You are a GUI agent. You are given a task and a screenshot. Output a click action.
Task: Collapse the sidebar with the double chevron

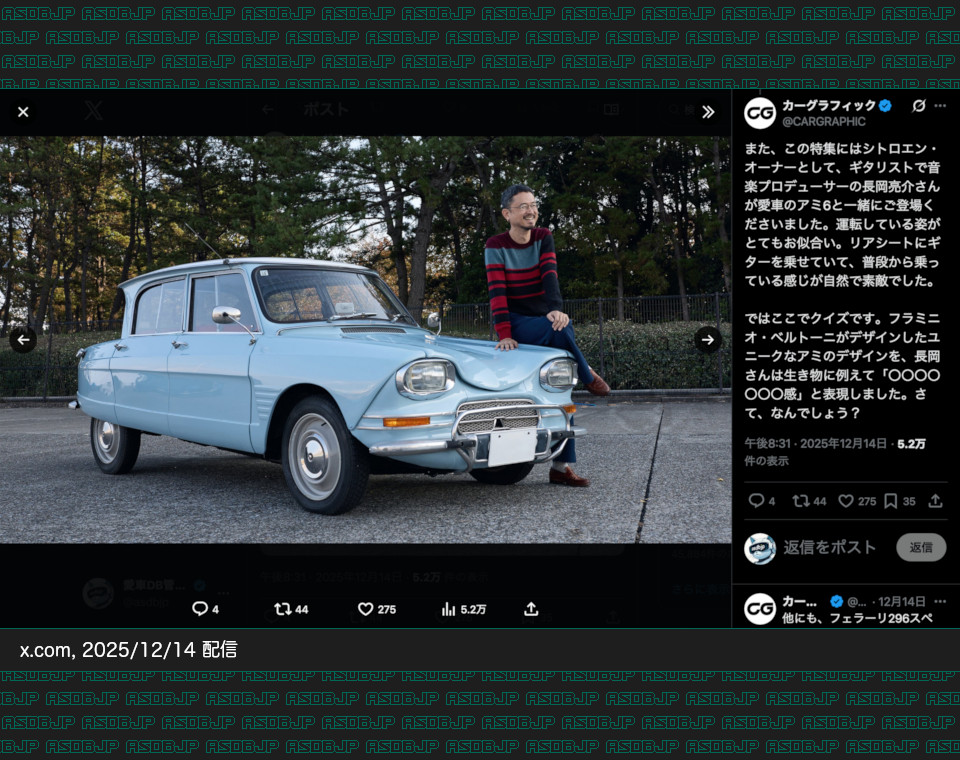coord(709,112)
